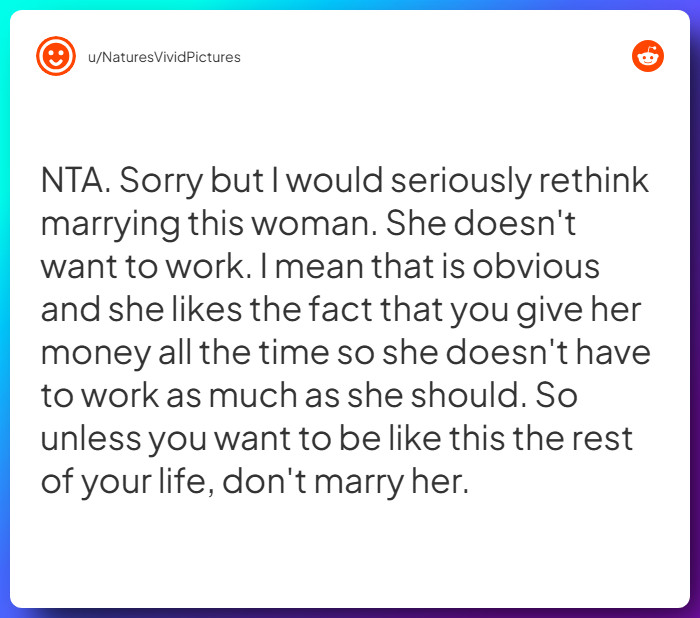This screenshot has width=700, height=618.
Task: Open u/NaturesVividPictures profile link
Action: pyautogui.click(x=164, y=57)
